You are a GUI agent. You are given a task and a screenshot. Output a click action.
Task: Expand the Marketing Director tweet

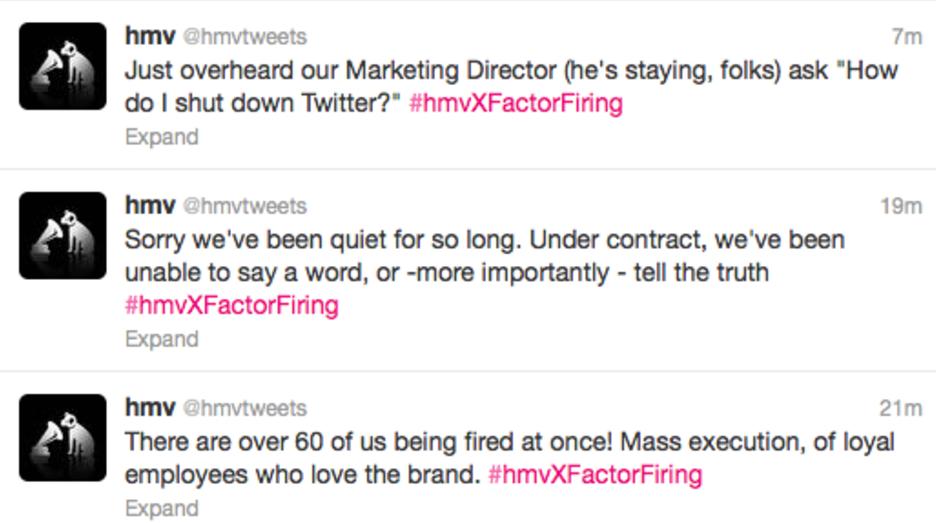[x=161, y=137]
